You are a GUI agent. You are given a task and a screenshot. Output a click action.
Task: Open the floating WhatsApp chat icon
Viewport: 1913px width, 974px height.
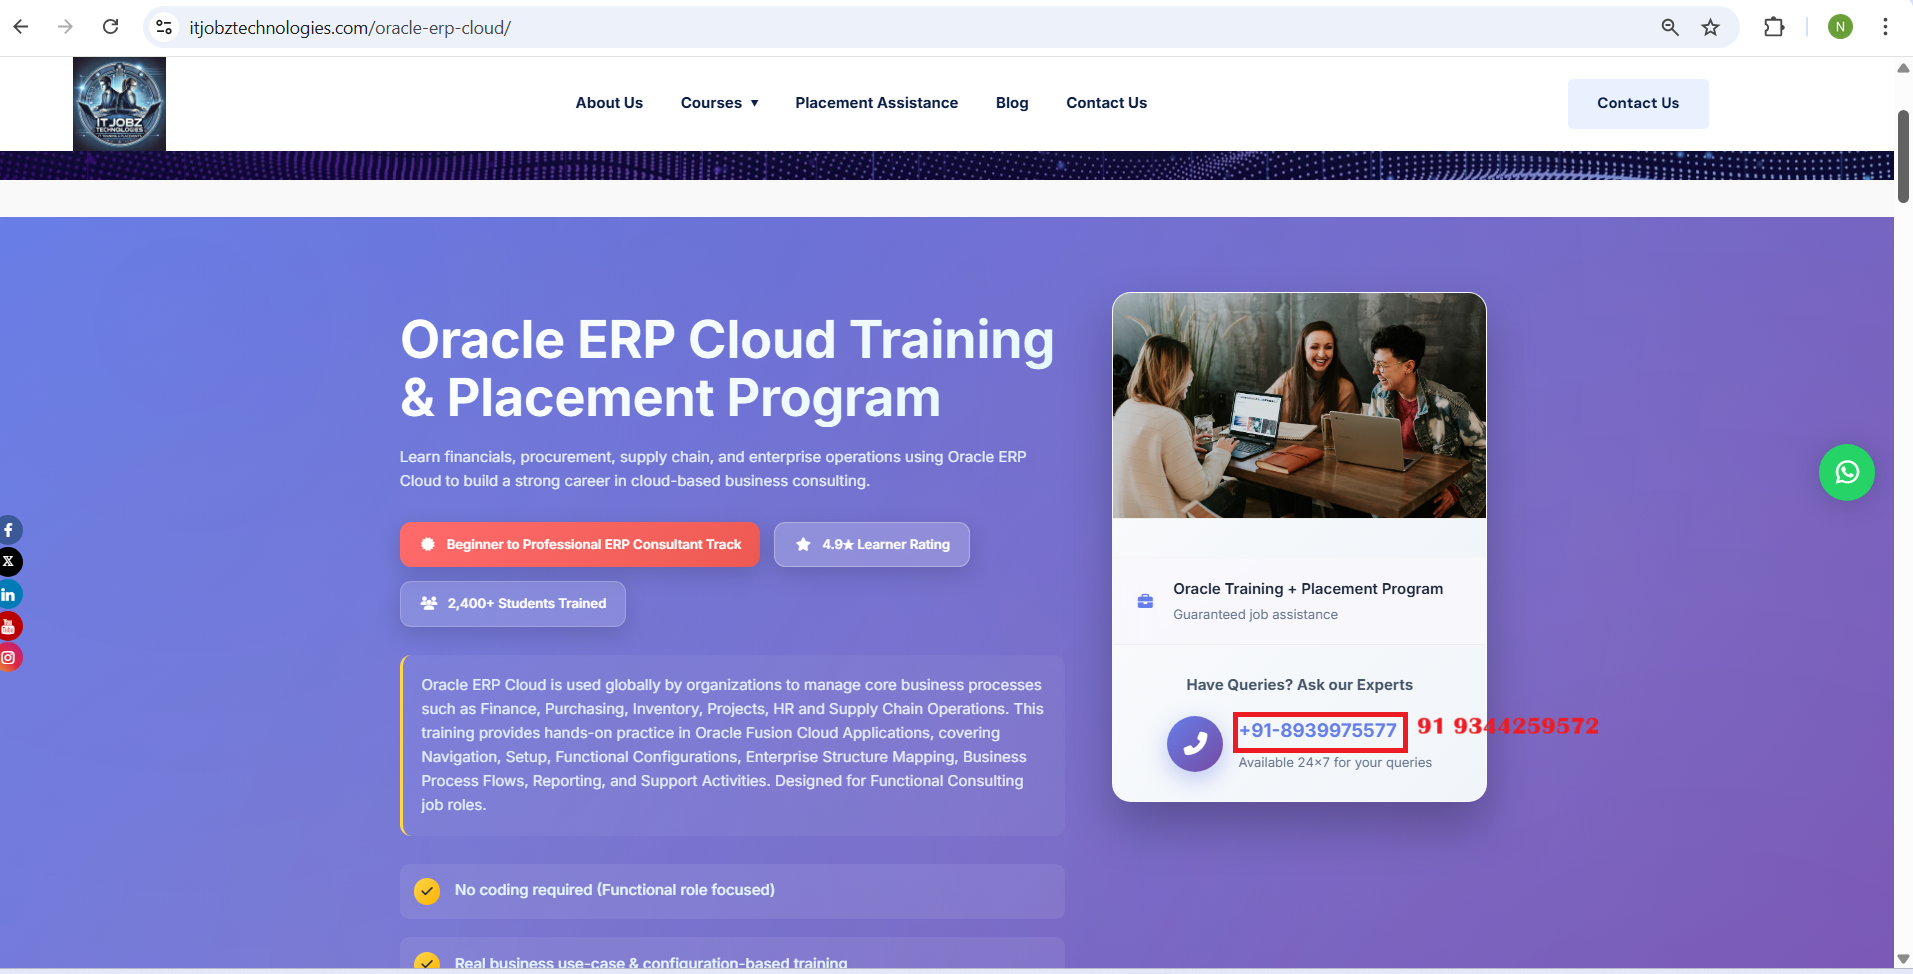pos(1846,472)
